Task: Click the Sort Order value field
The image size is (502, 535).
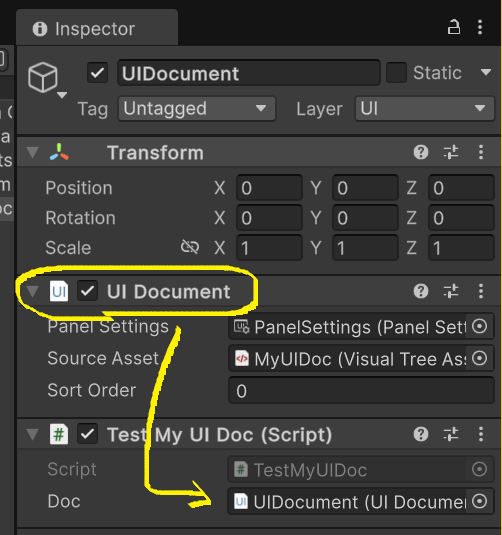Action: pyautogui.click(x=361, y=390)
